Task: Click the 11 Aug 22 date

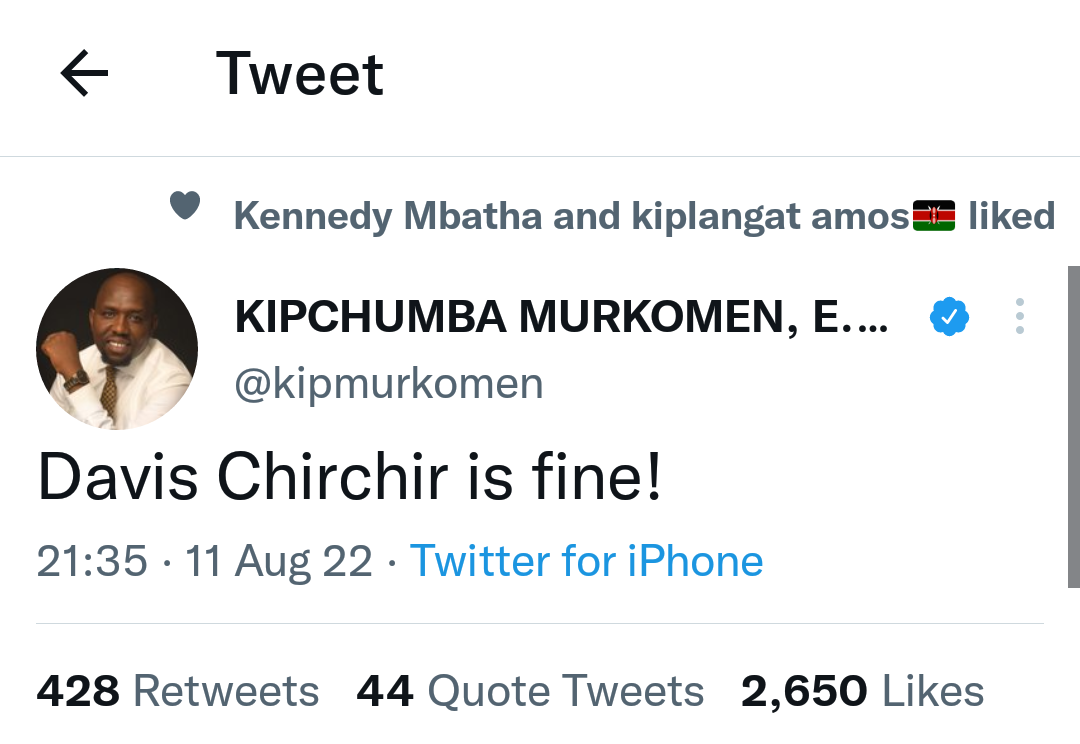Action: [x=278, y=561]
